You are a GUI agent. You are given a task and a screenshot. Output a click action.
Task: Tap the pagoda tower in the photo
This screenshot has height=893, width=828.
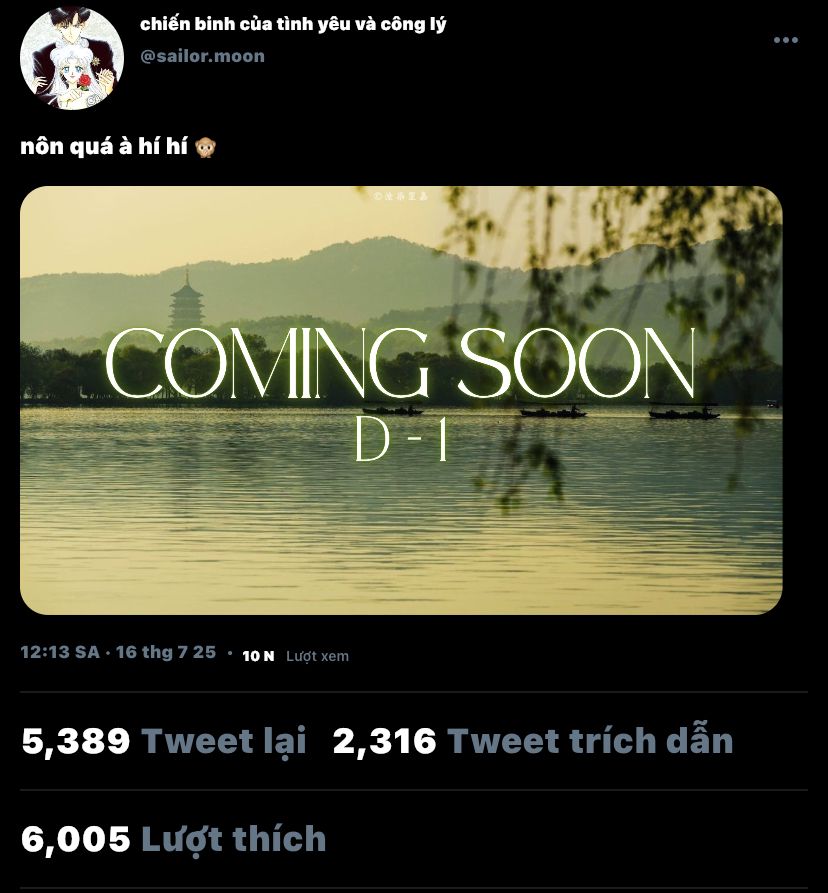[186, 301]
